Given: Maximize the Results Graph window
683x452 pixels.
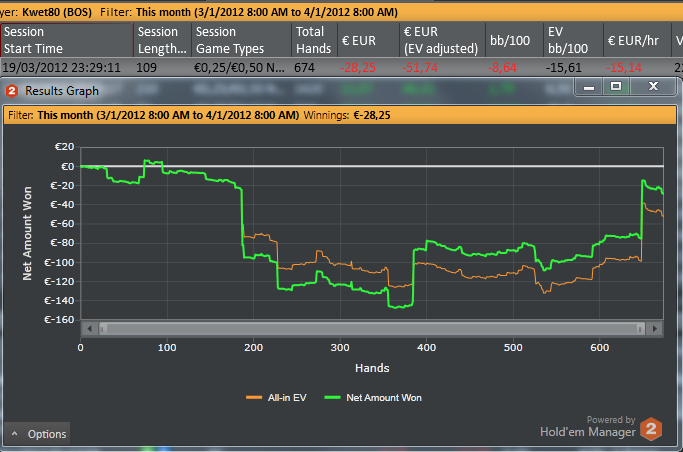Looking at the screenshot, I should (616, 86).
